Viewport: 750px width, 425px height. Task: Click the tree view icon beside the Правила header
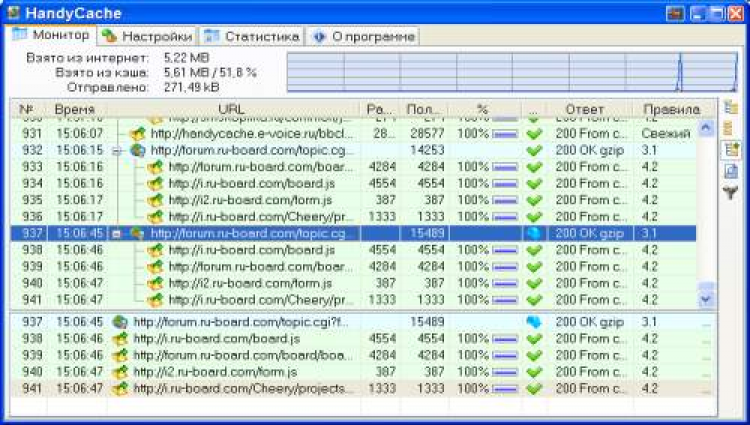click(731, 108)
